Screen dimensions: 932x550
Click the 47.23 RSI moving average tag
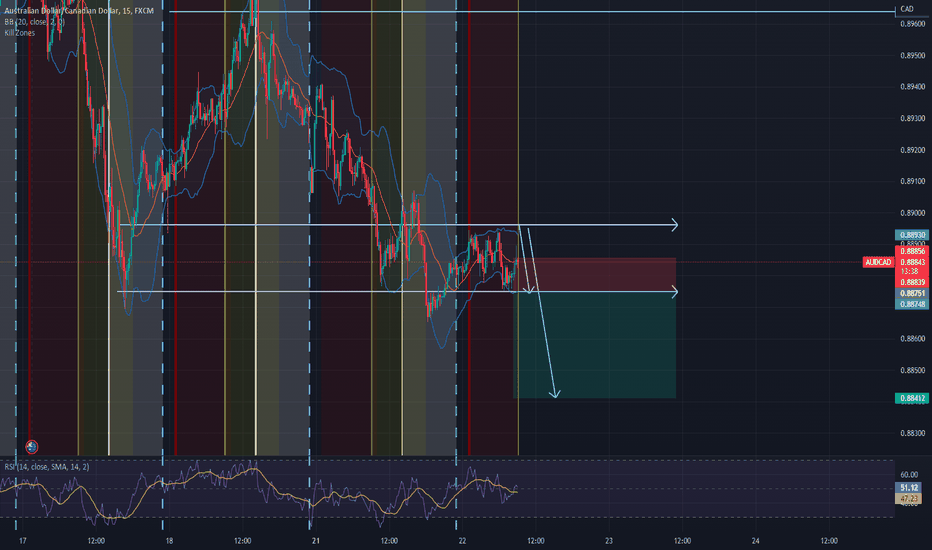tap(909, 498)
